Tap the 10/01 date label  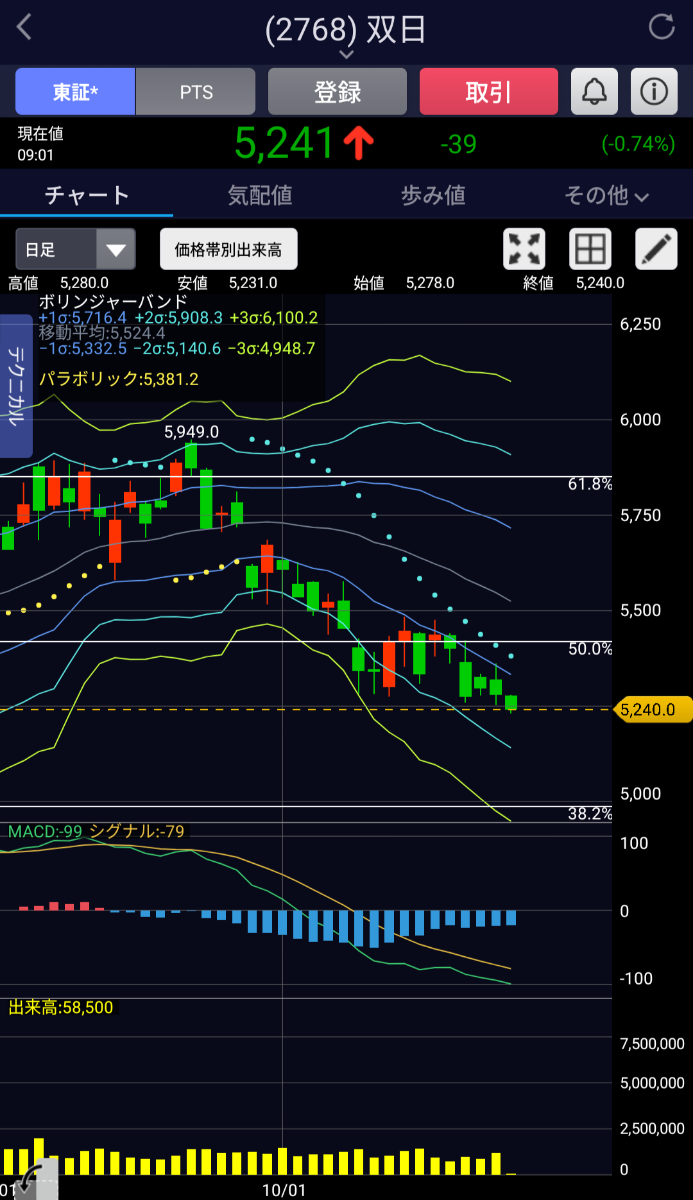(x=283, y=1190)
